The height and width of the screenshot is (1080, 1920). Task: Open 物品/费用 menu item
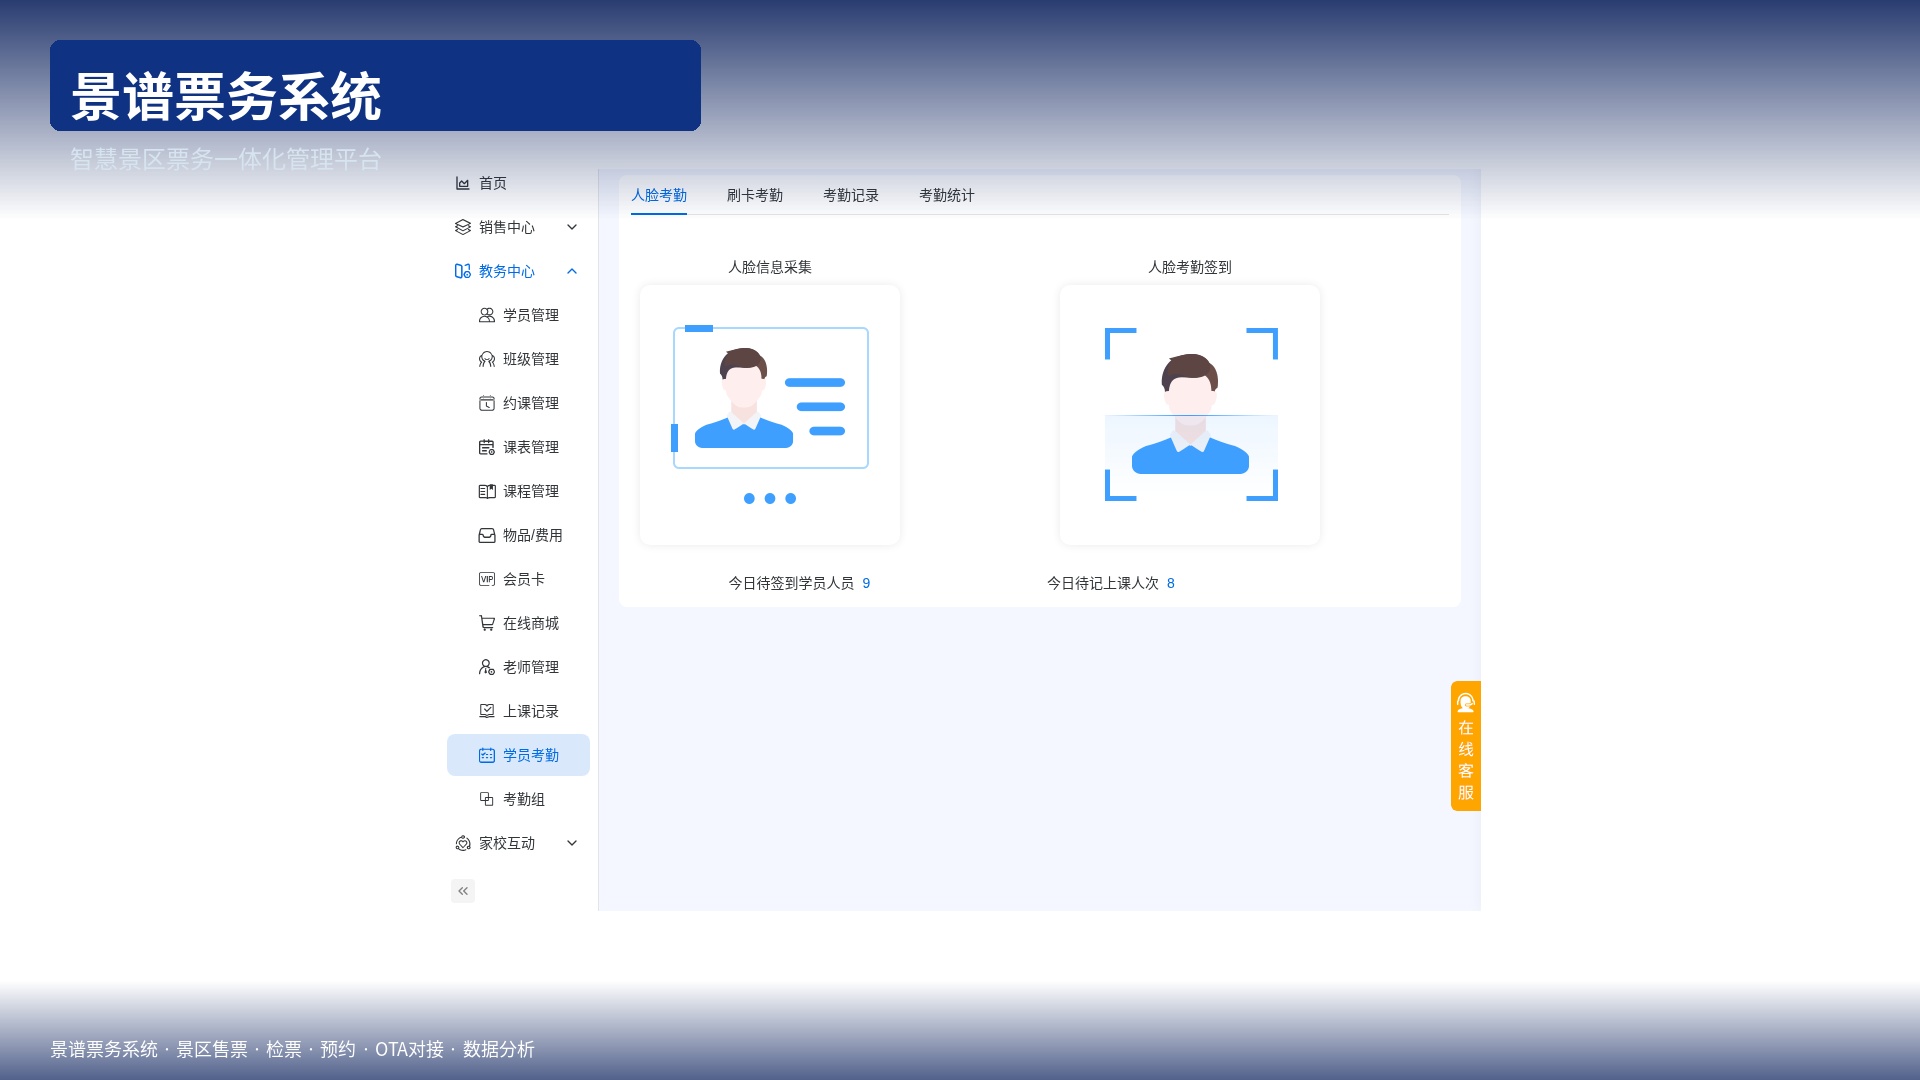[x=518, y=535]
